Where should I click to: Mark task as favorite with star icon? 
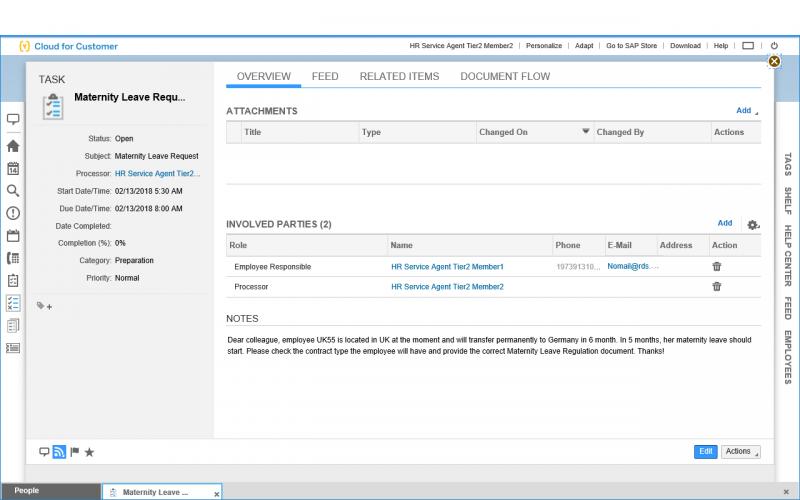tap(89, 452)
